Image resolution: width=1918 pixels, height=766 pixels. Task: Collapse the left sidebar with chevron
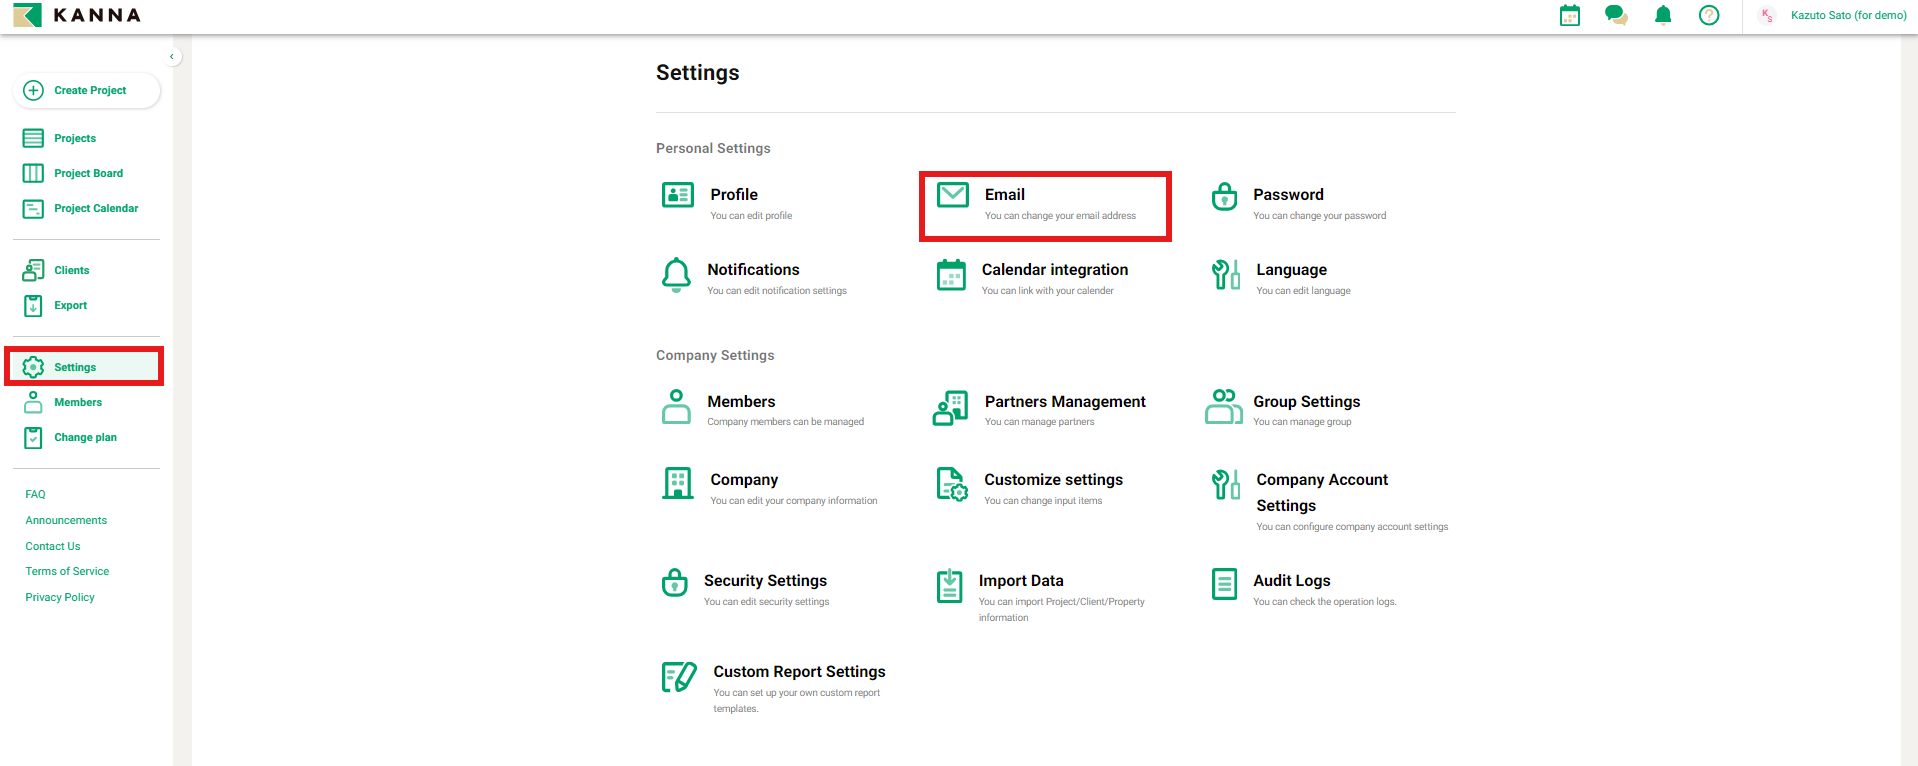[172, 57]
